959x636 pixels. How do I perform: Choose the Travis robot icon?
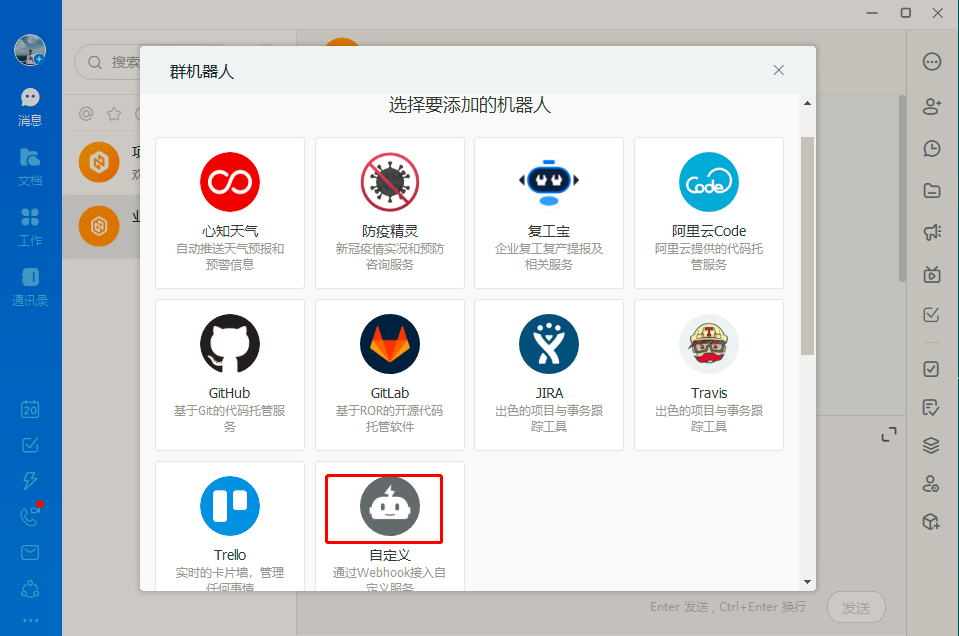[x=709, y=344]
